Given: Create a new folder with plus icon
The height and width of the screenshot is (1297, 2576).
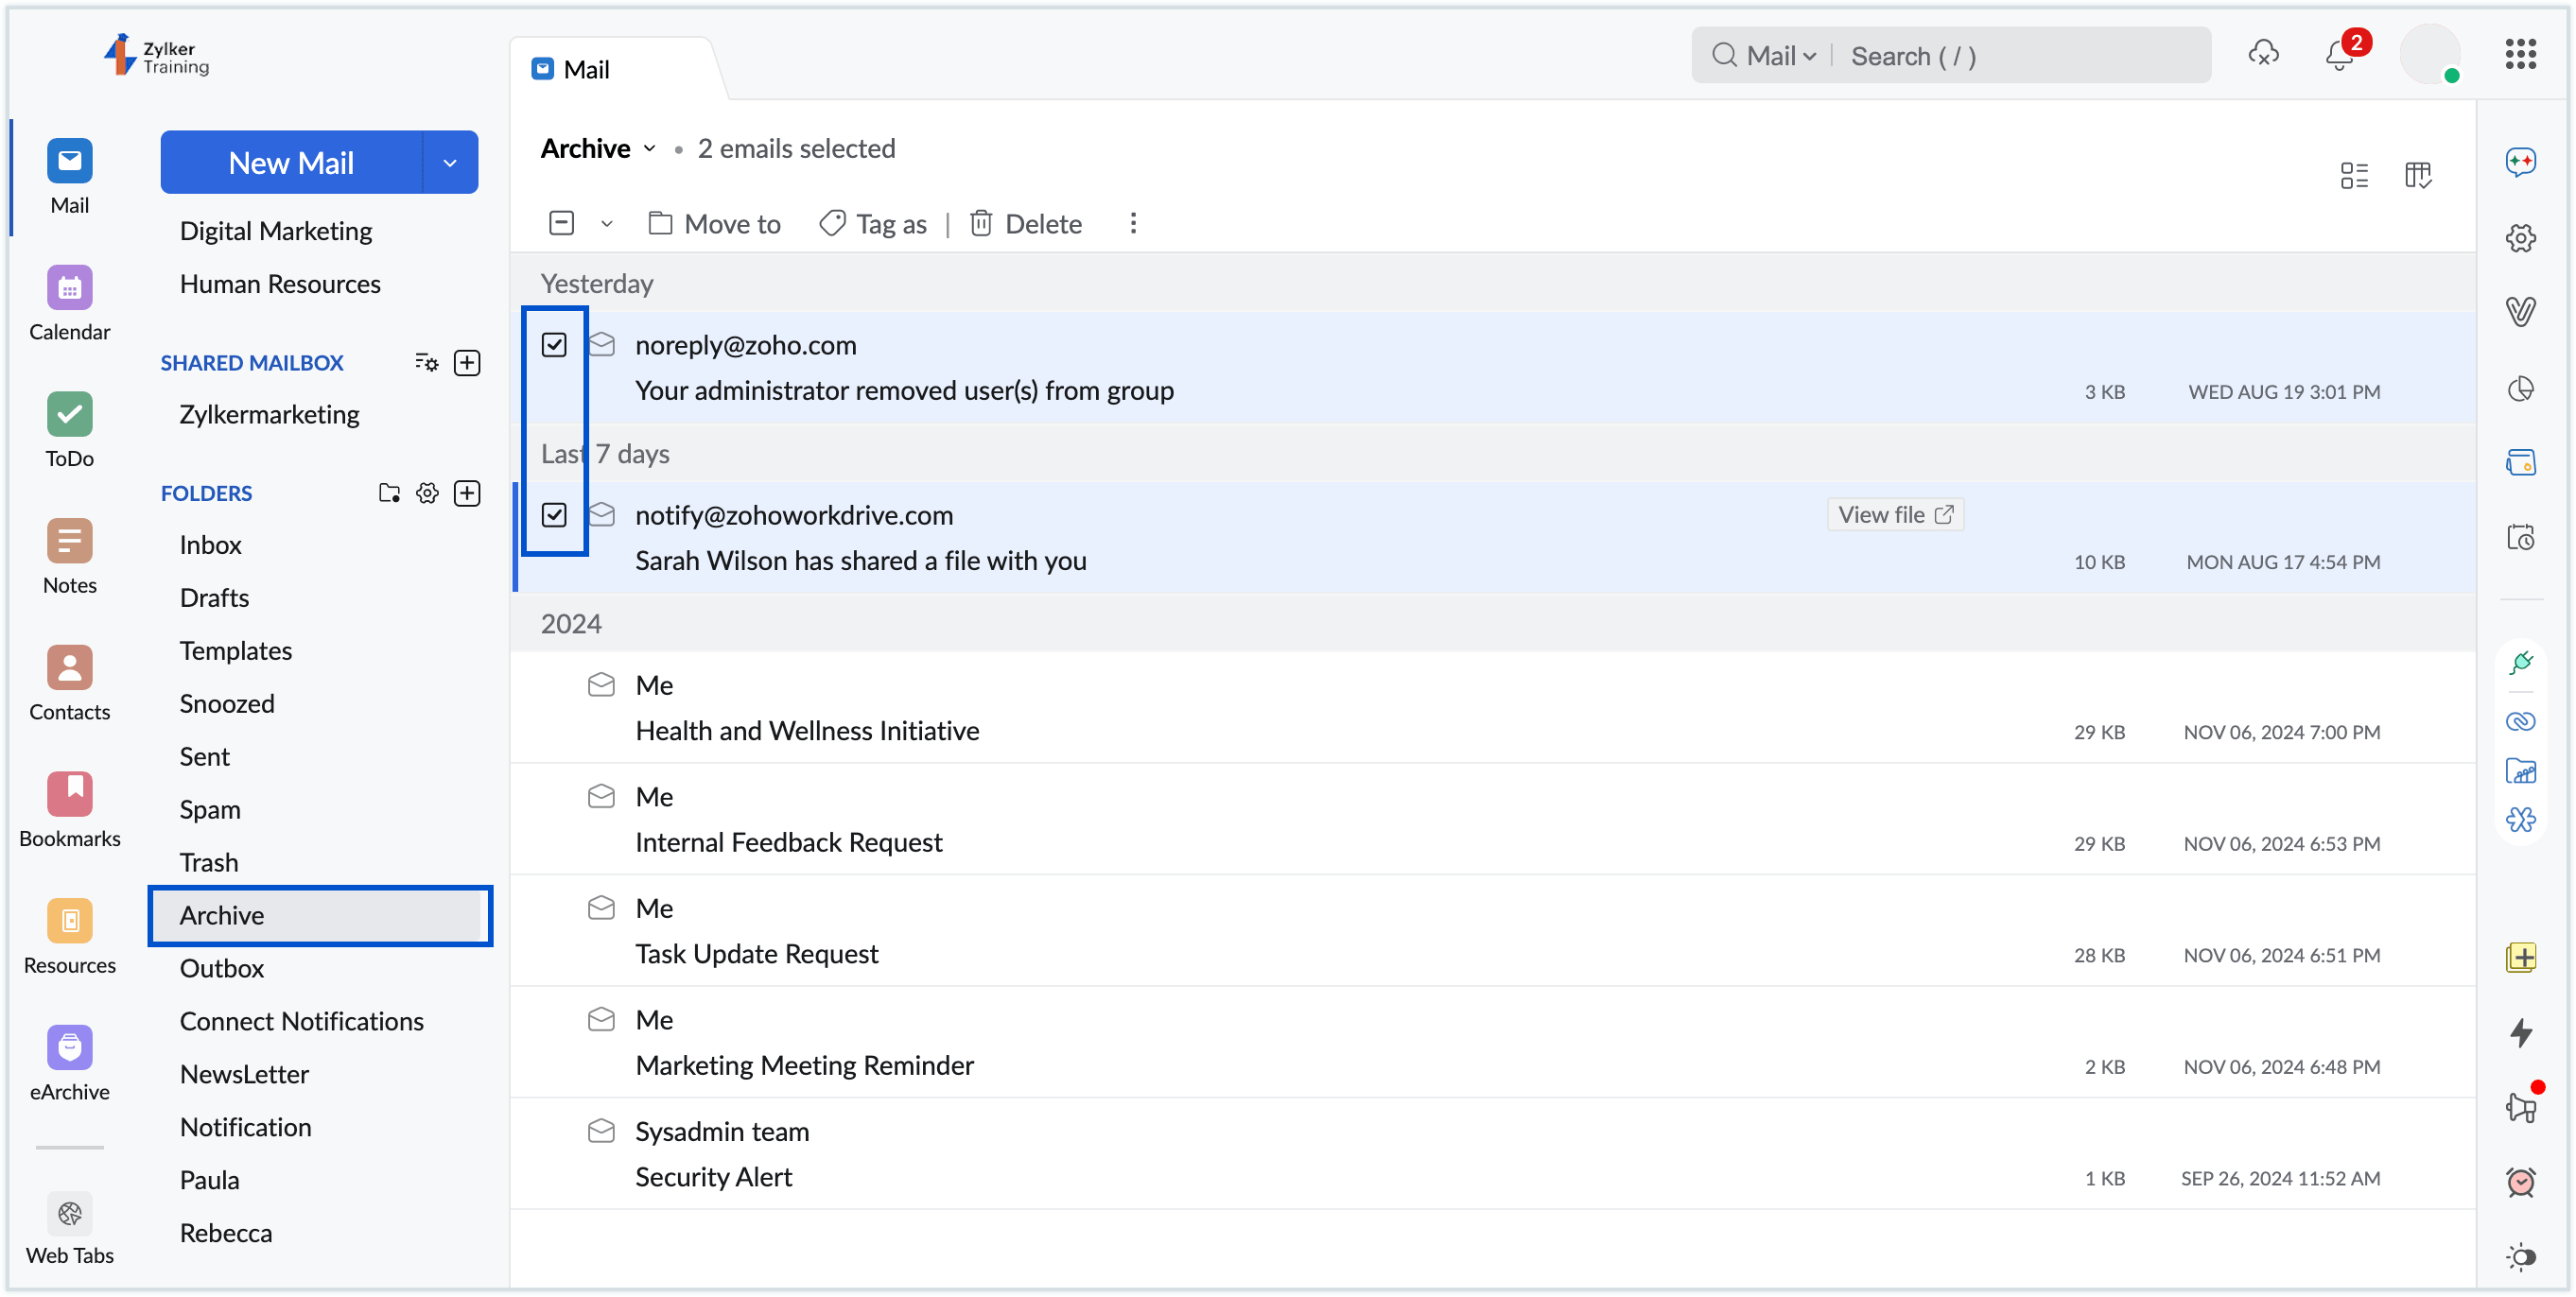Looking at the screenshot, I should (467, 493).
